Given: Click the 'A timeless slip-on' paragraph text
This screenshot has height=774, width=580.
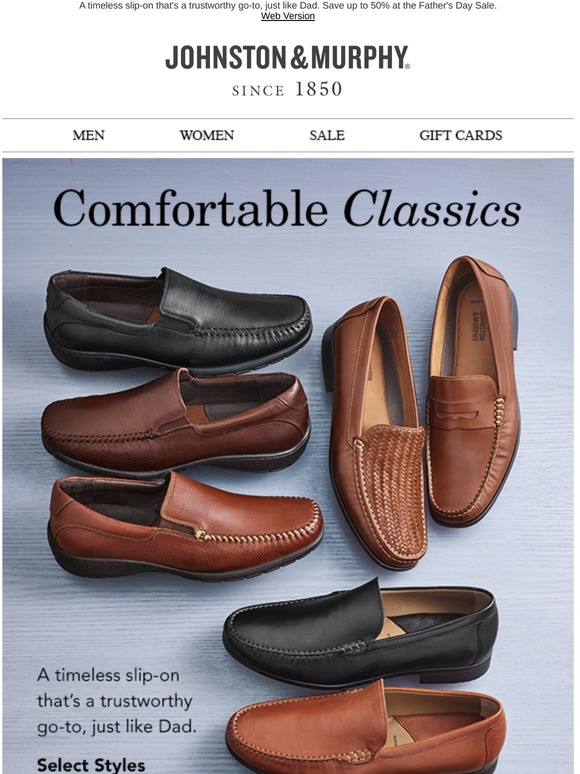Looking at the screenshot, I should (116, 701).
